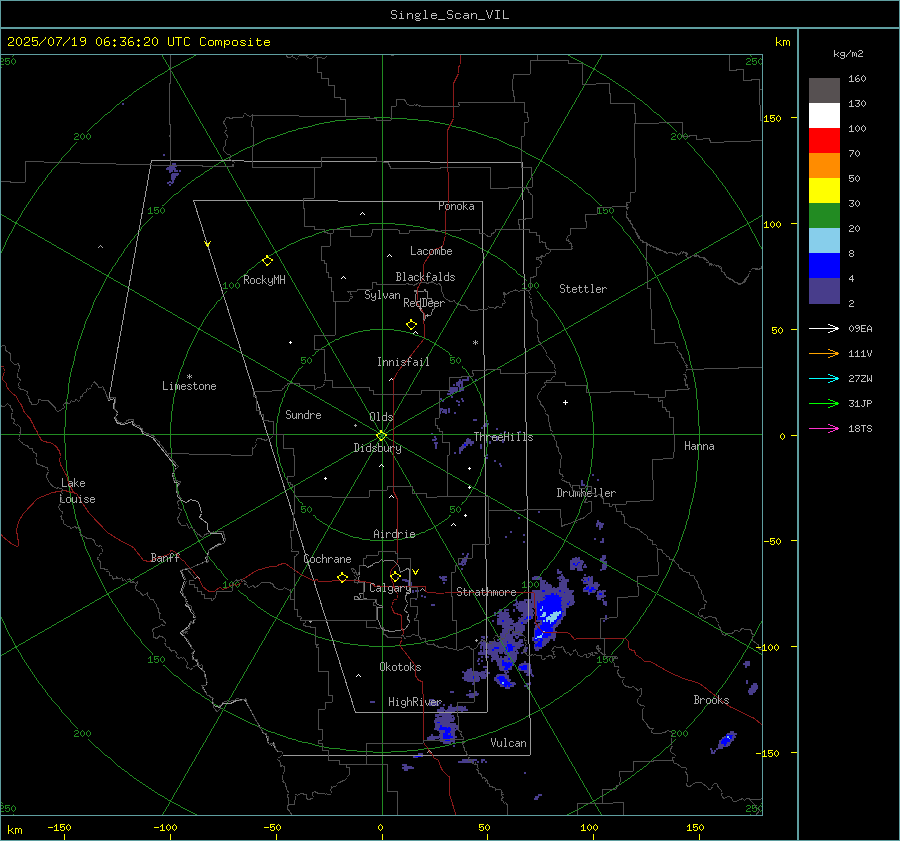Click the Limestone location label

pyautogui.click(x=189, y=386)
